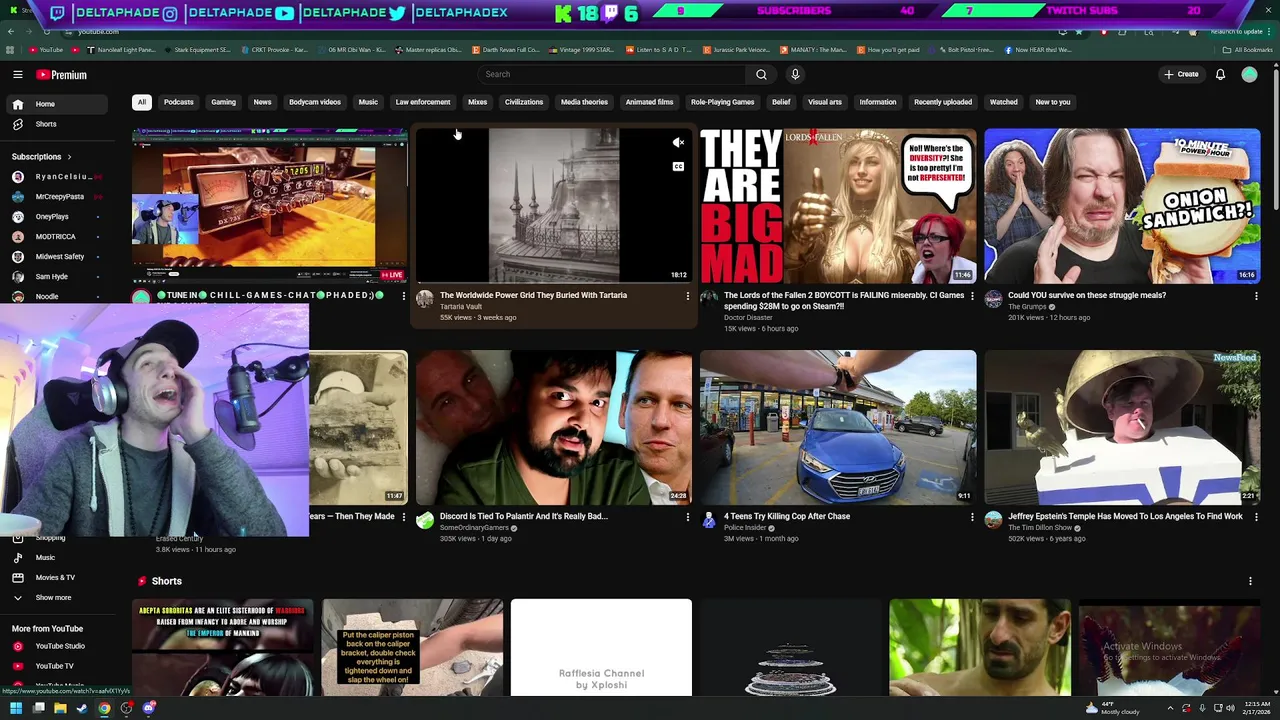
Task: Play the THEY ARE BIG MAD video thumbnail
Action: click(838, 206)
